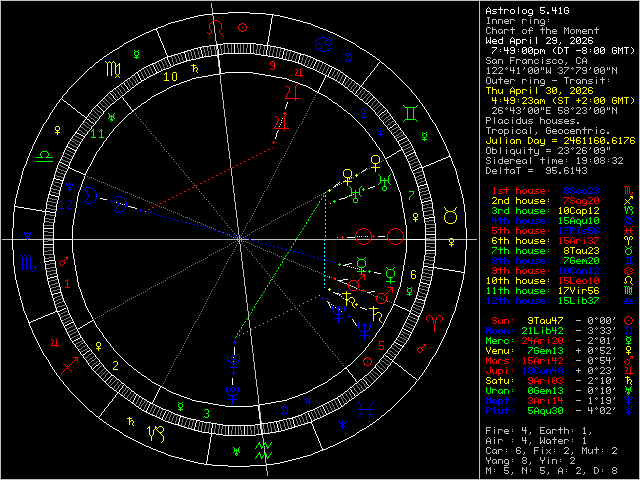The height and width of the screenshot is (480, 640).
Task: Click the green Aquarius sign on zodiac ring
Action: (x=263, y=450)
